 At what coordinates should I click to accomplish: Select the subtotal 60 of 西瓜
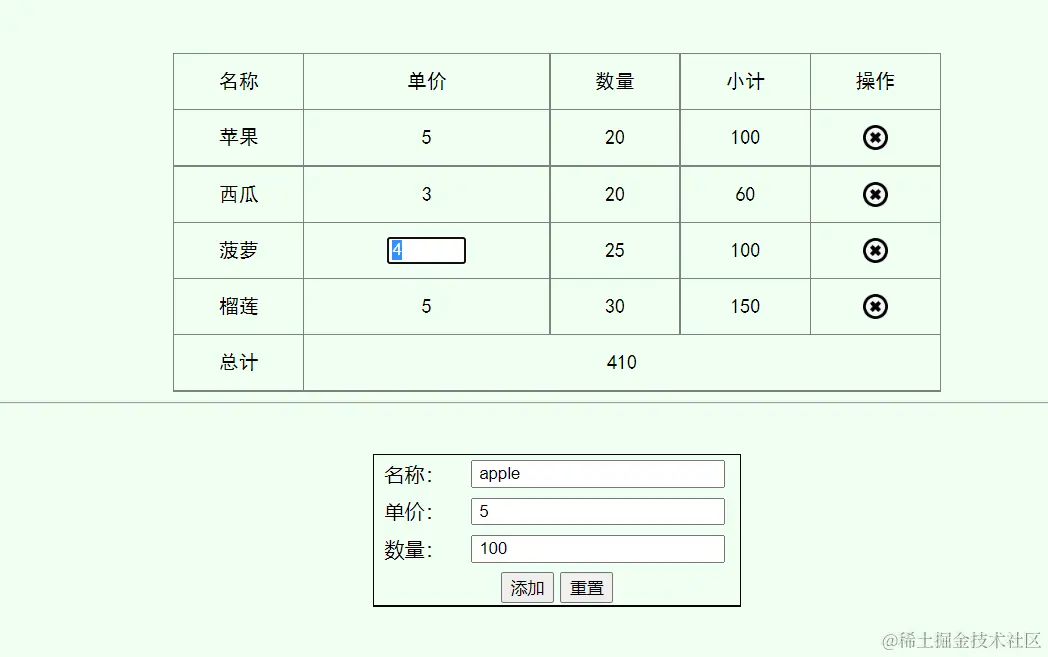744,194
